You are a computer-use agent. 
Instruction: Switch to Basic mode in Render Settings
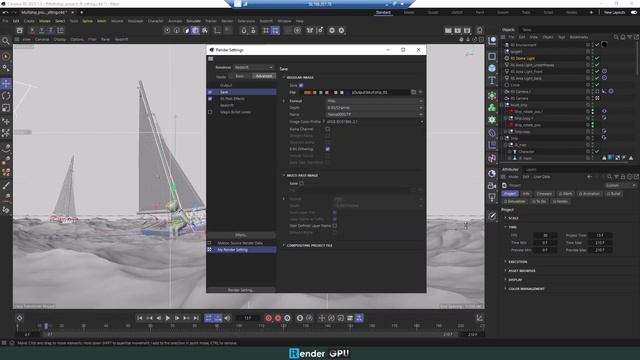(x=240, y=76)
